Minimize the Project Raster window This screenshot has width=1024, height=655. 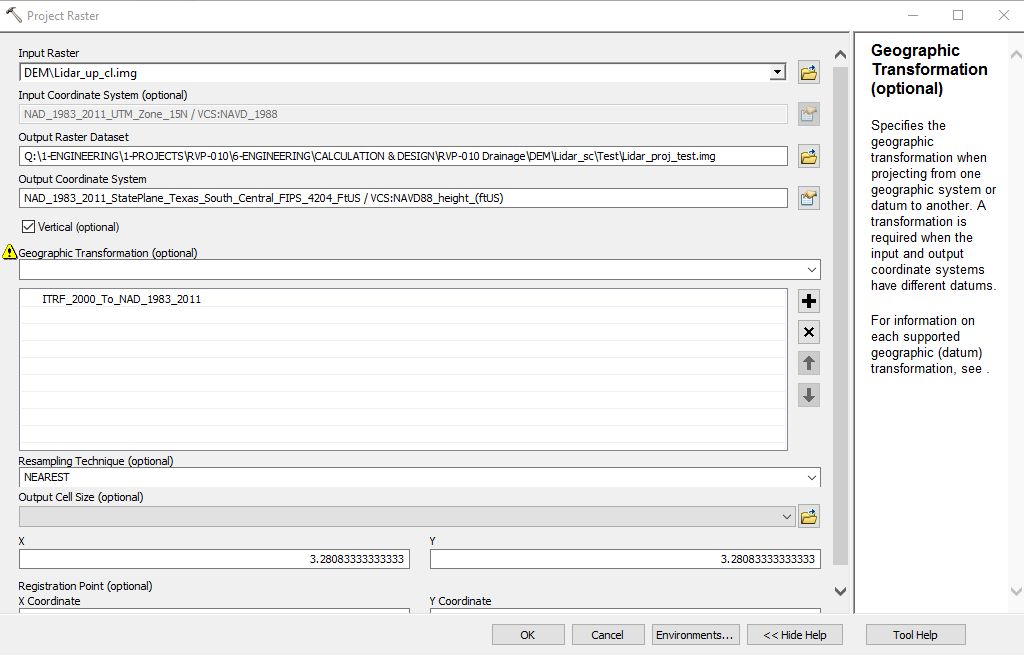coord(913,15)
